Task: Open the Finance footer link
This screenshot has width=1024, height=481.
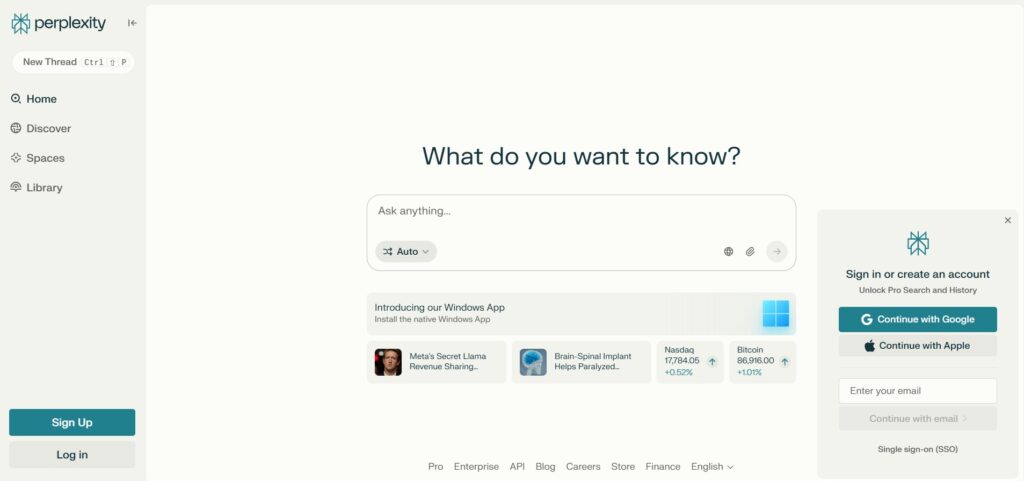Action: point(663,467)
